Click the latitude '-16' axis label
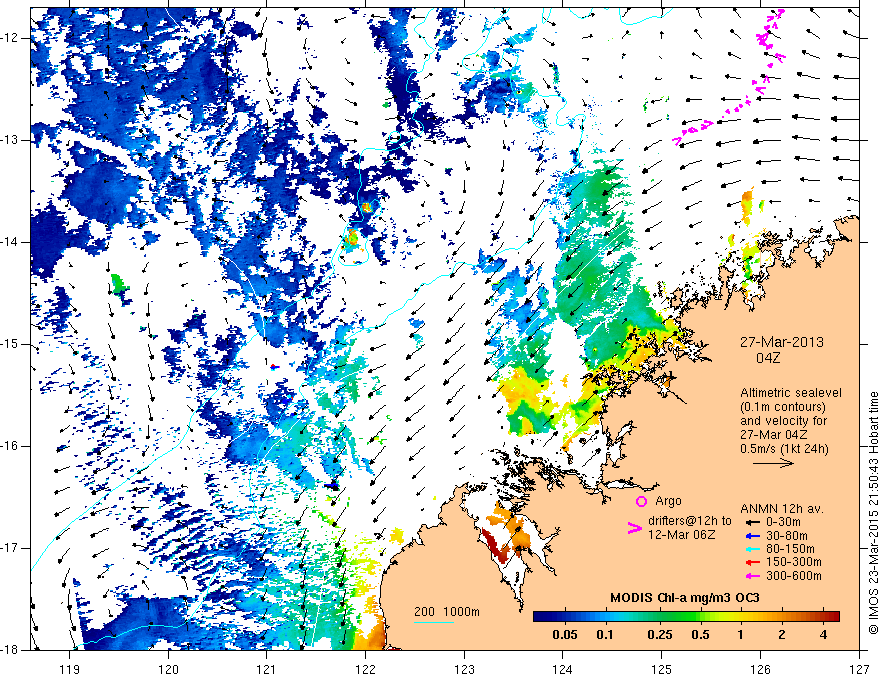 click(9, 446)
